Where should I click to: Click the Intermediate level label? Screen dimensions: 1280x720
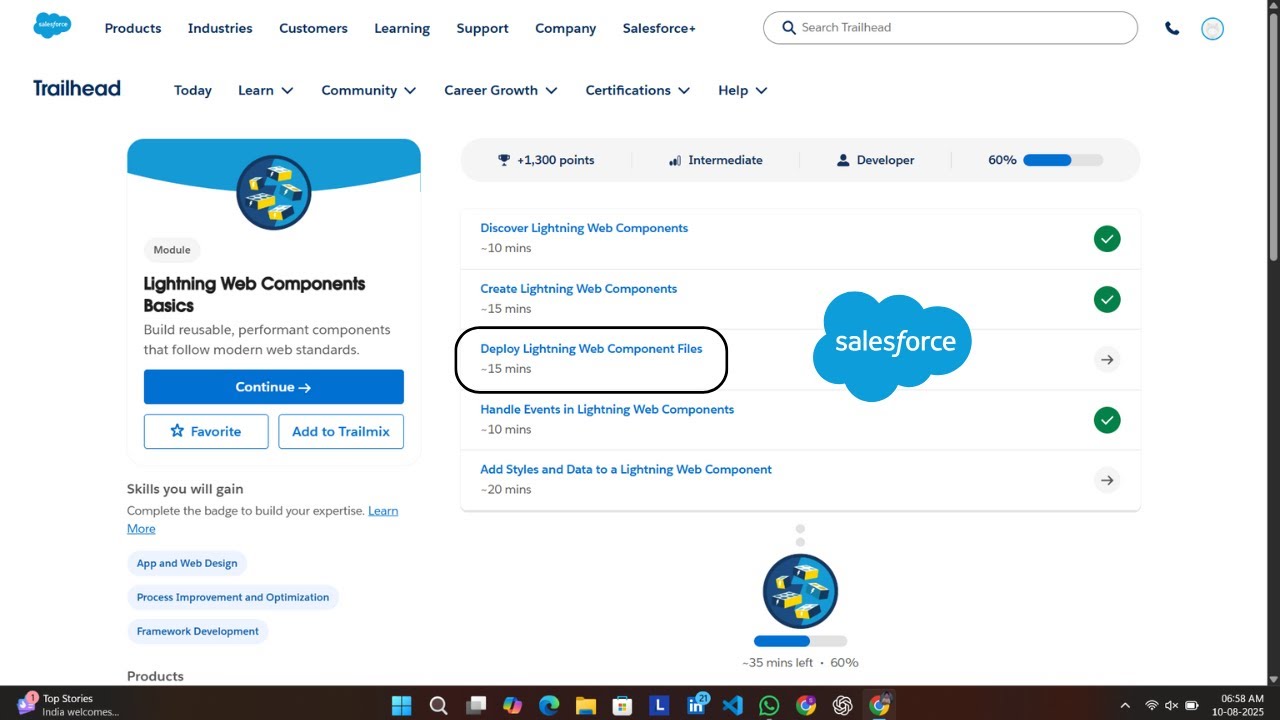click(715, 160)
